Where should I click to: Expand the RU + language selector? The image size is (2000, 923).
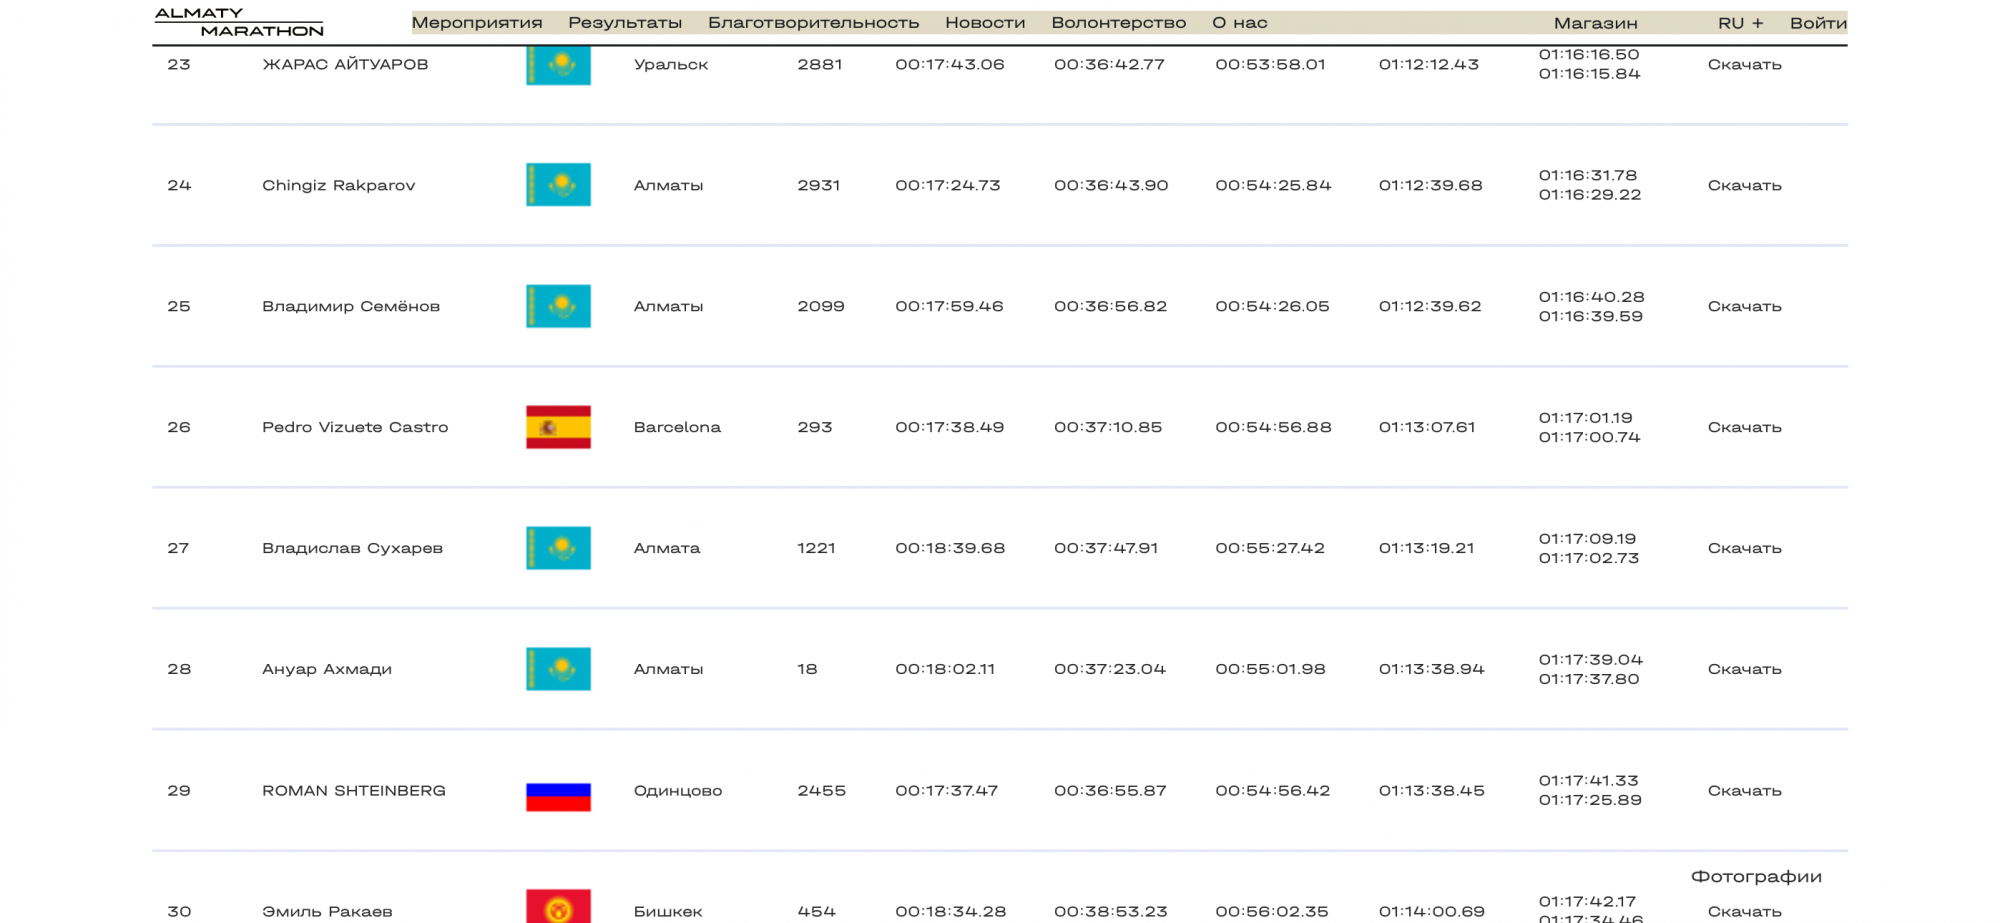click(1740, 23)
